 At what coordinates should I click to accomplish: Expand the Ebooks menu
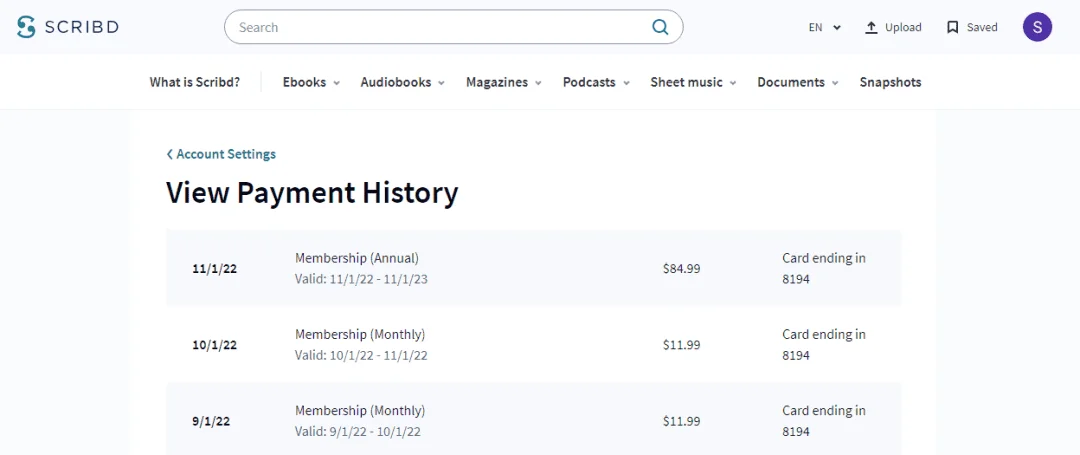point(311,82)
